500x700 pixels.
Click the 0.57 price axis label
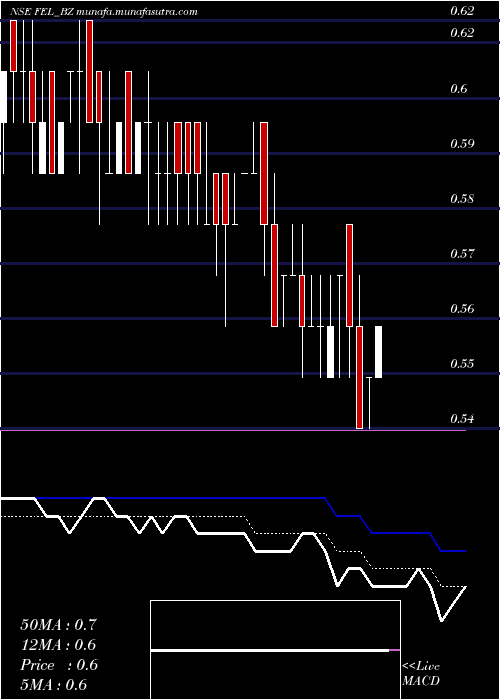coord(461,254)
